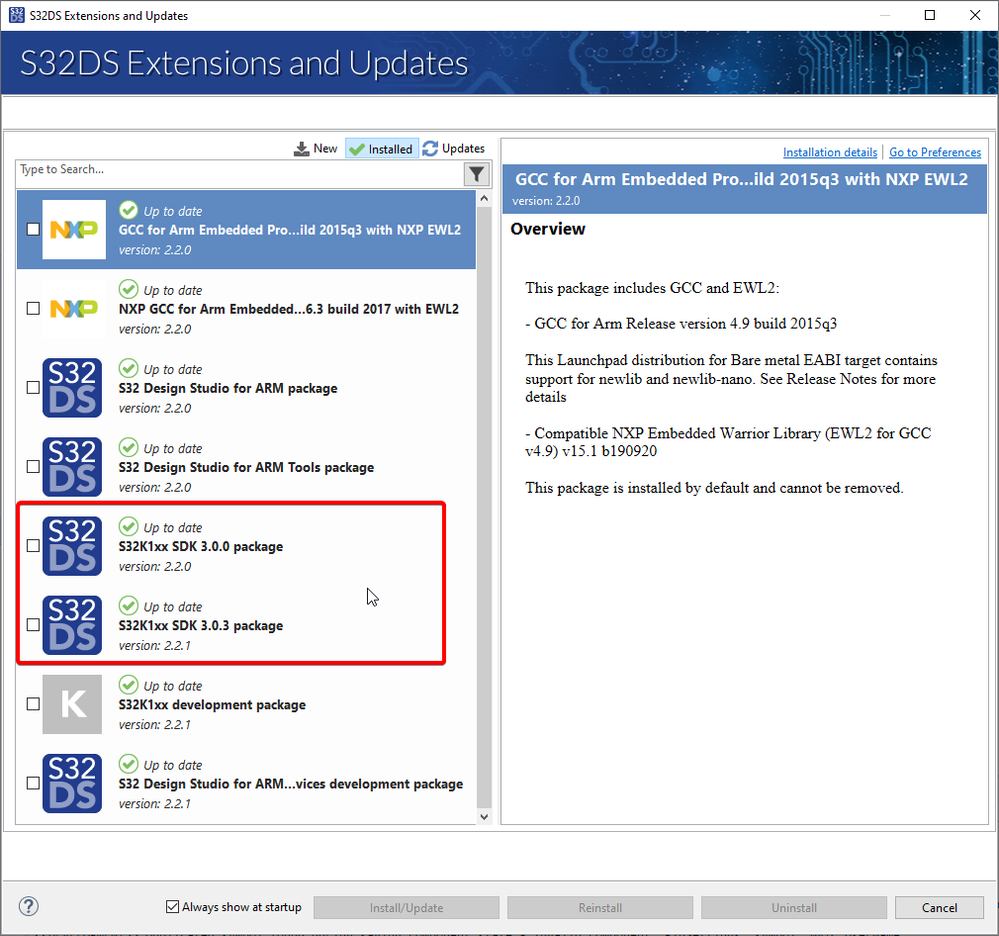
Task: Click green check status of NXP GCC 6.3 package
Action: click(128, 289)
